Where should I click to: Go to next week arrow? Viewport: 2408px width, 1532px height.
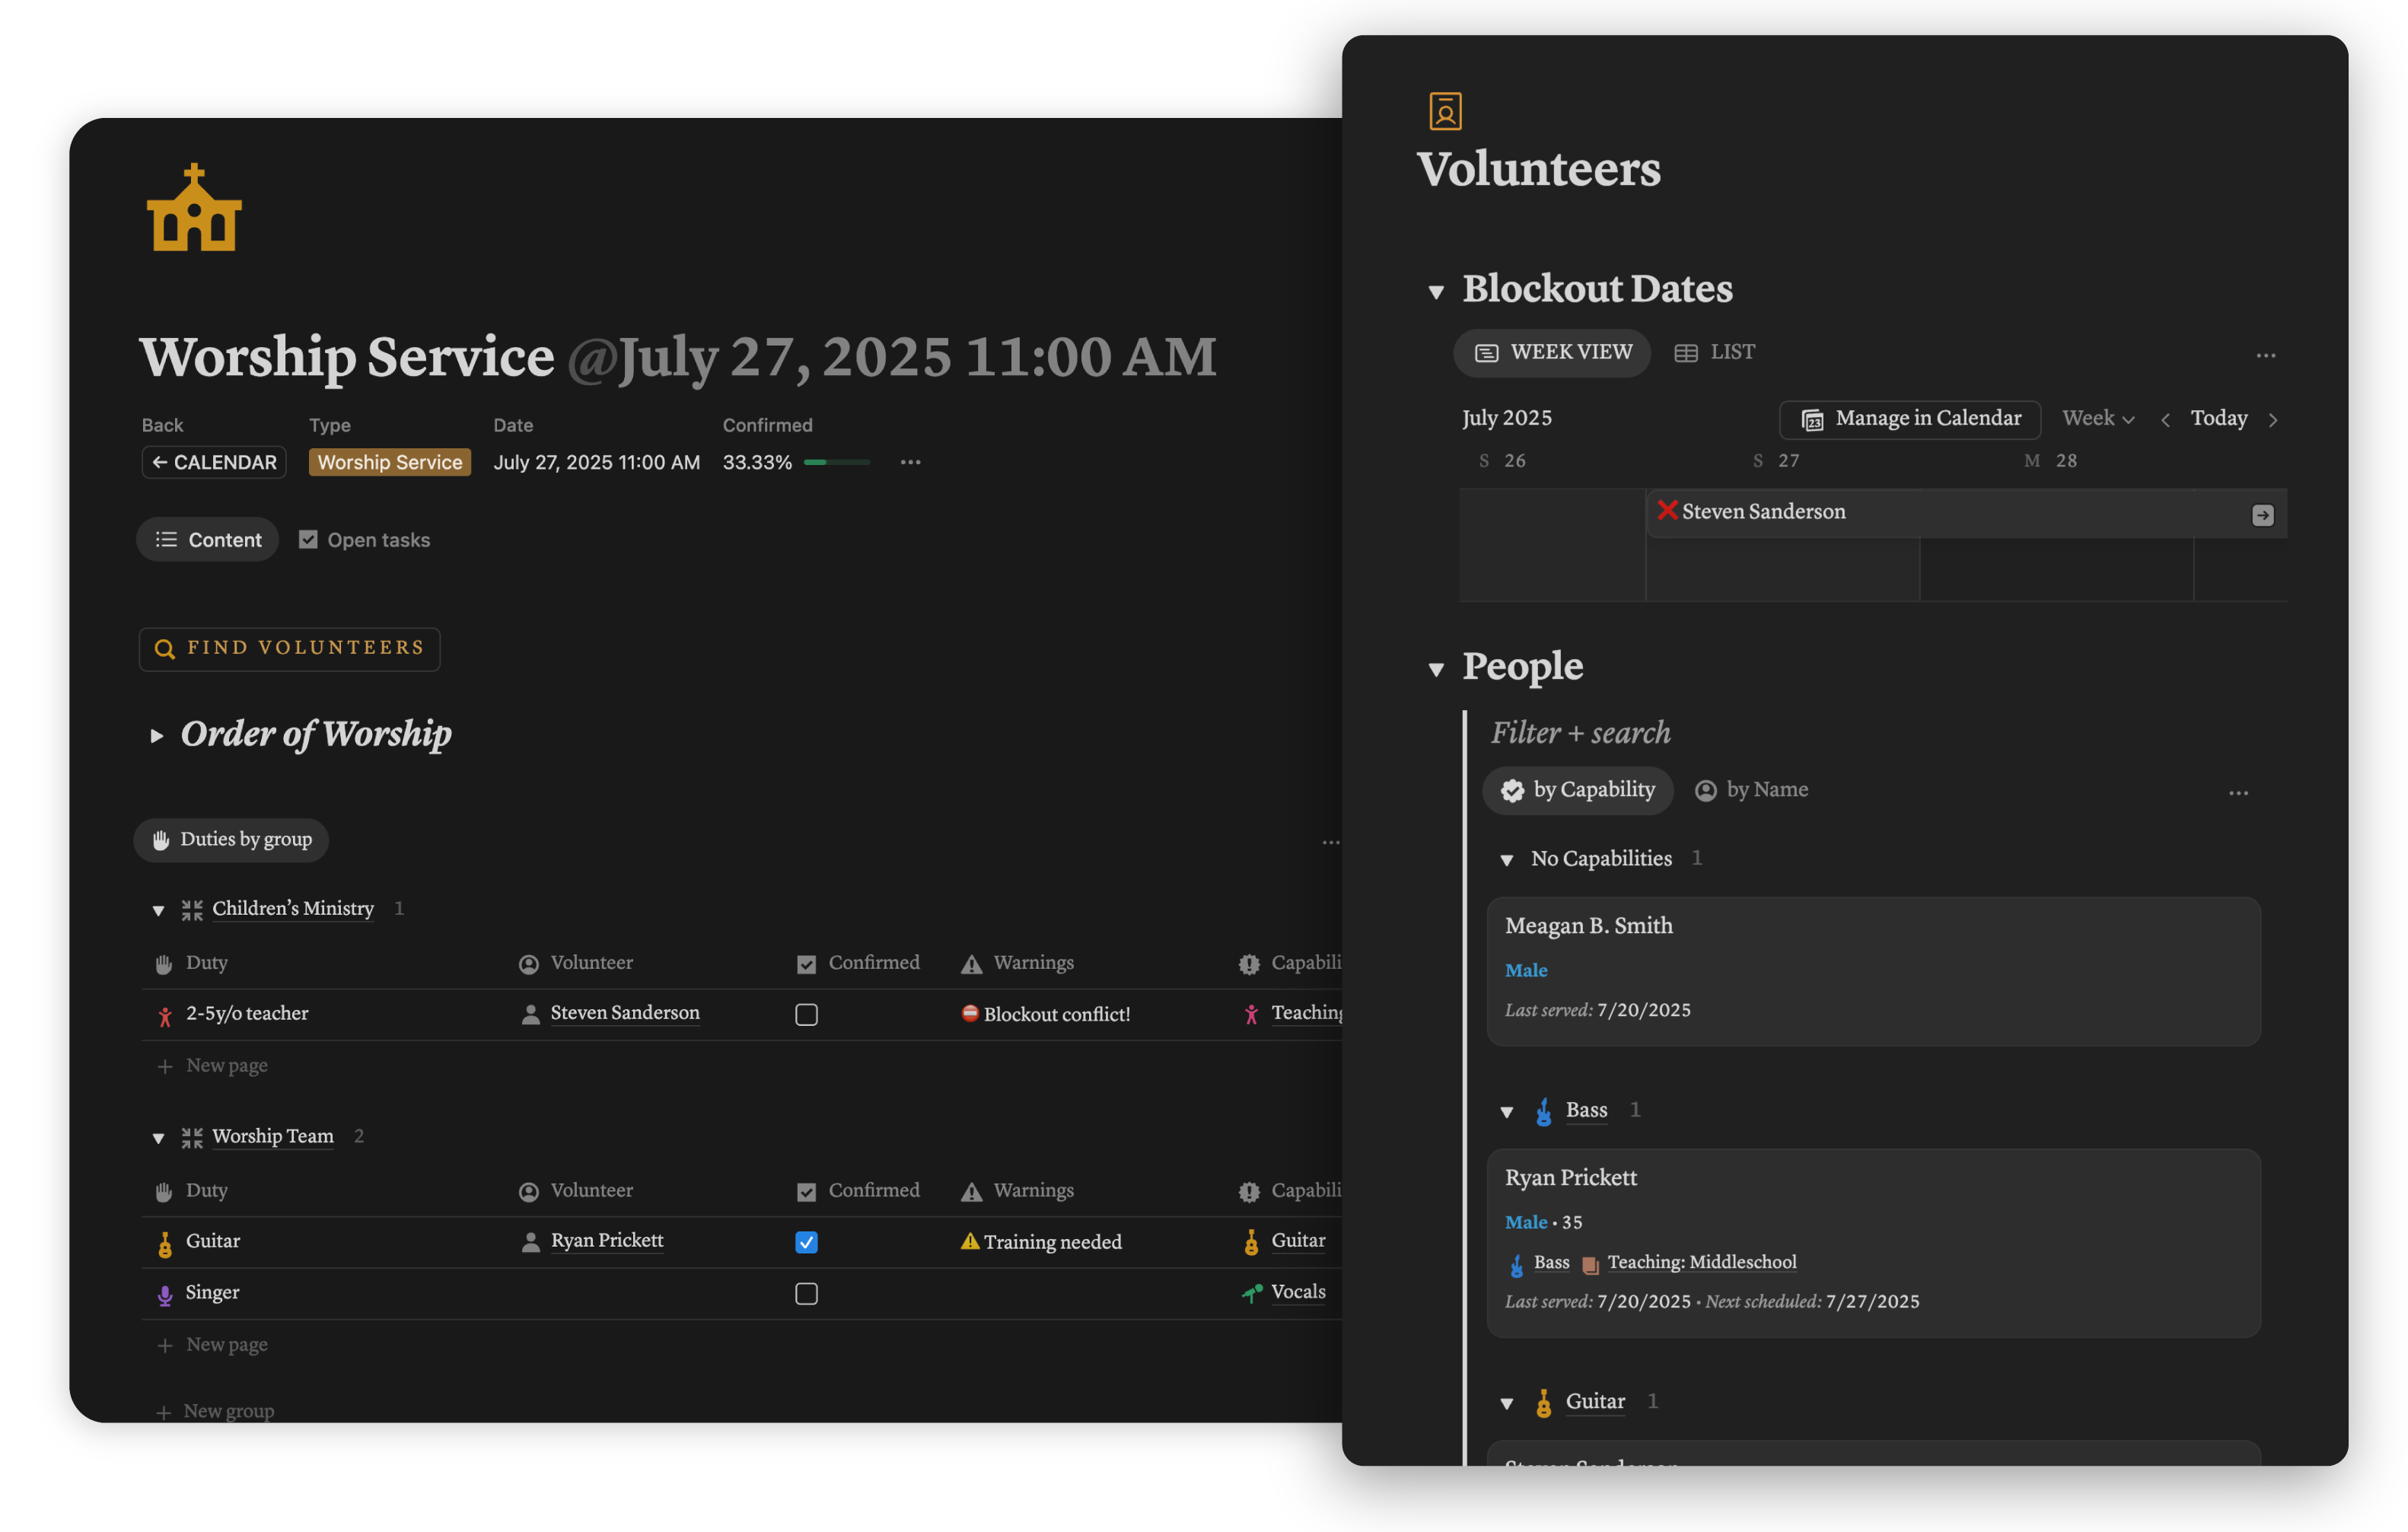point(2273,420)
